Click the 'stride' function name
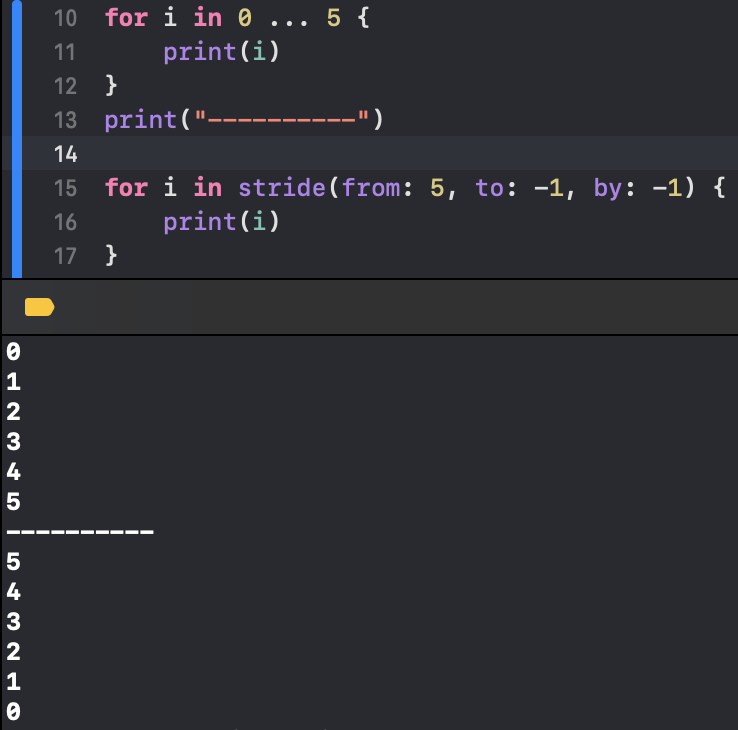738x730 pixels. coord(281,188)
